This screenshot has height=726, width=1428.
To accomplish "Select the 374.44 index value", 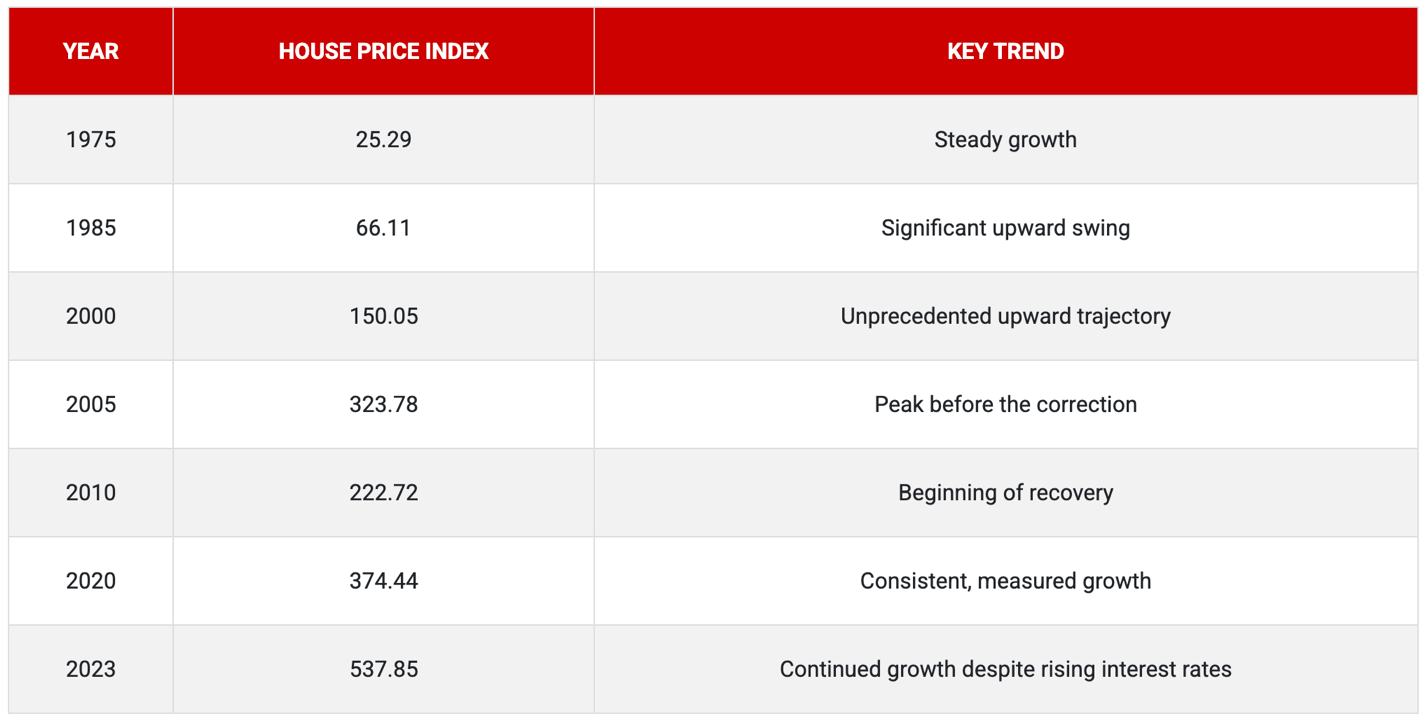I will pos(384,581).
